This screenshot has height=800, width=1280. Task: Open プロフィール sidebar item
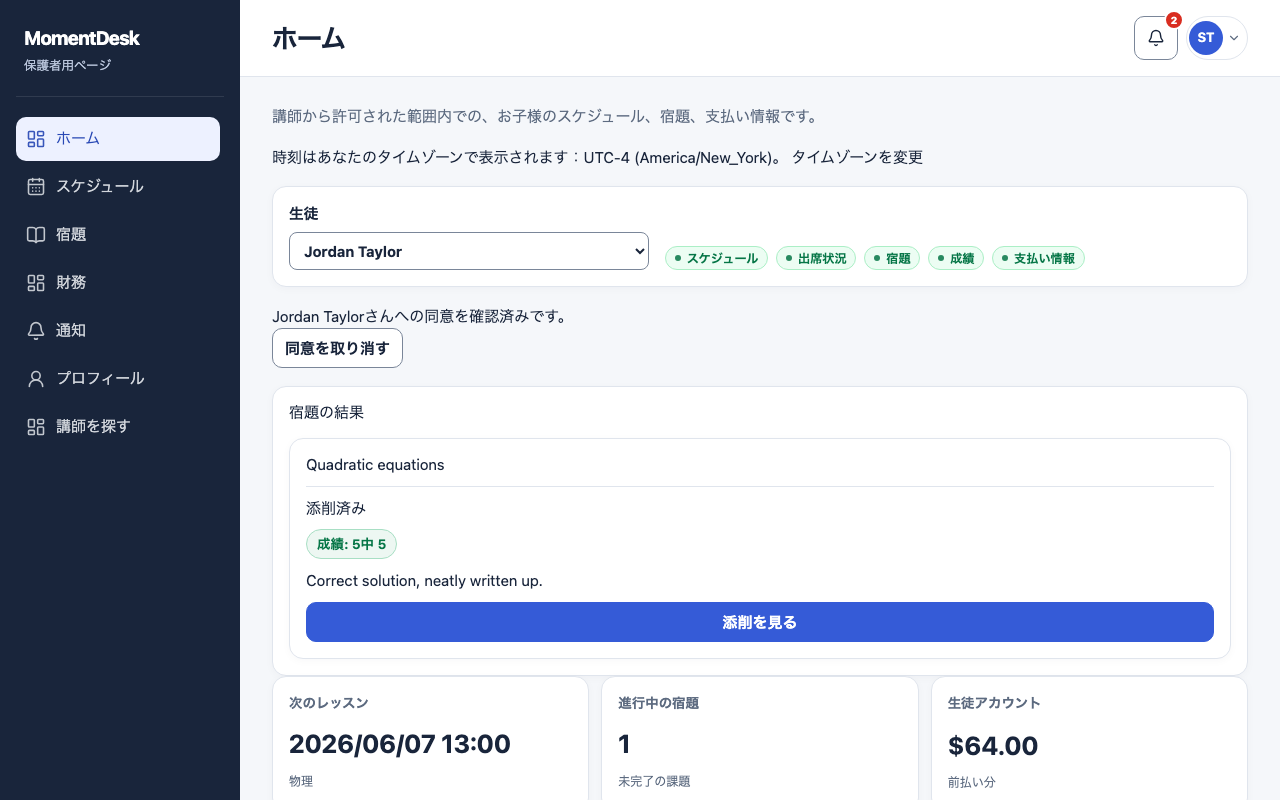click(118, 379)
